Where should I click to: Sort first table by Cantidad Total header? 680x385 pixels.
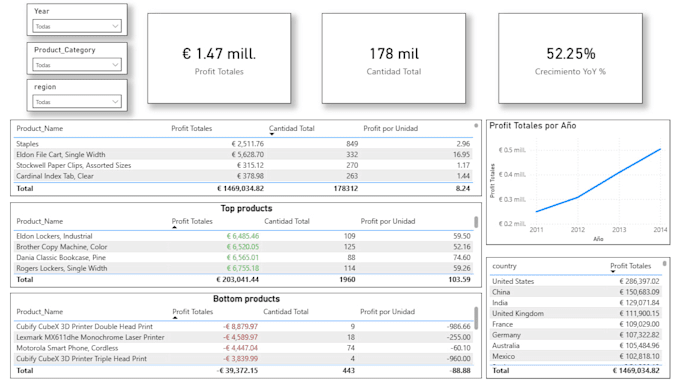pyautogui.click(x=291, y=128)
